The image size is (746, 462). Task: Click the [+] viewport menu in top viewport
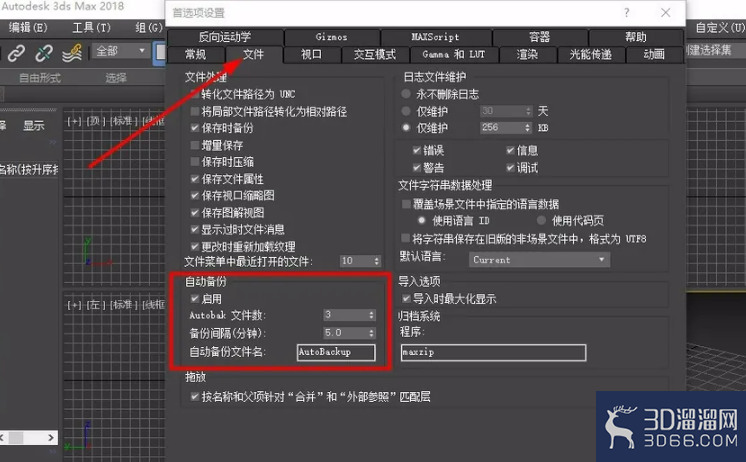pos(74,121)
